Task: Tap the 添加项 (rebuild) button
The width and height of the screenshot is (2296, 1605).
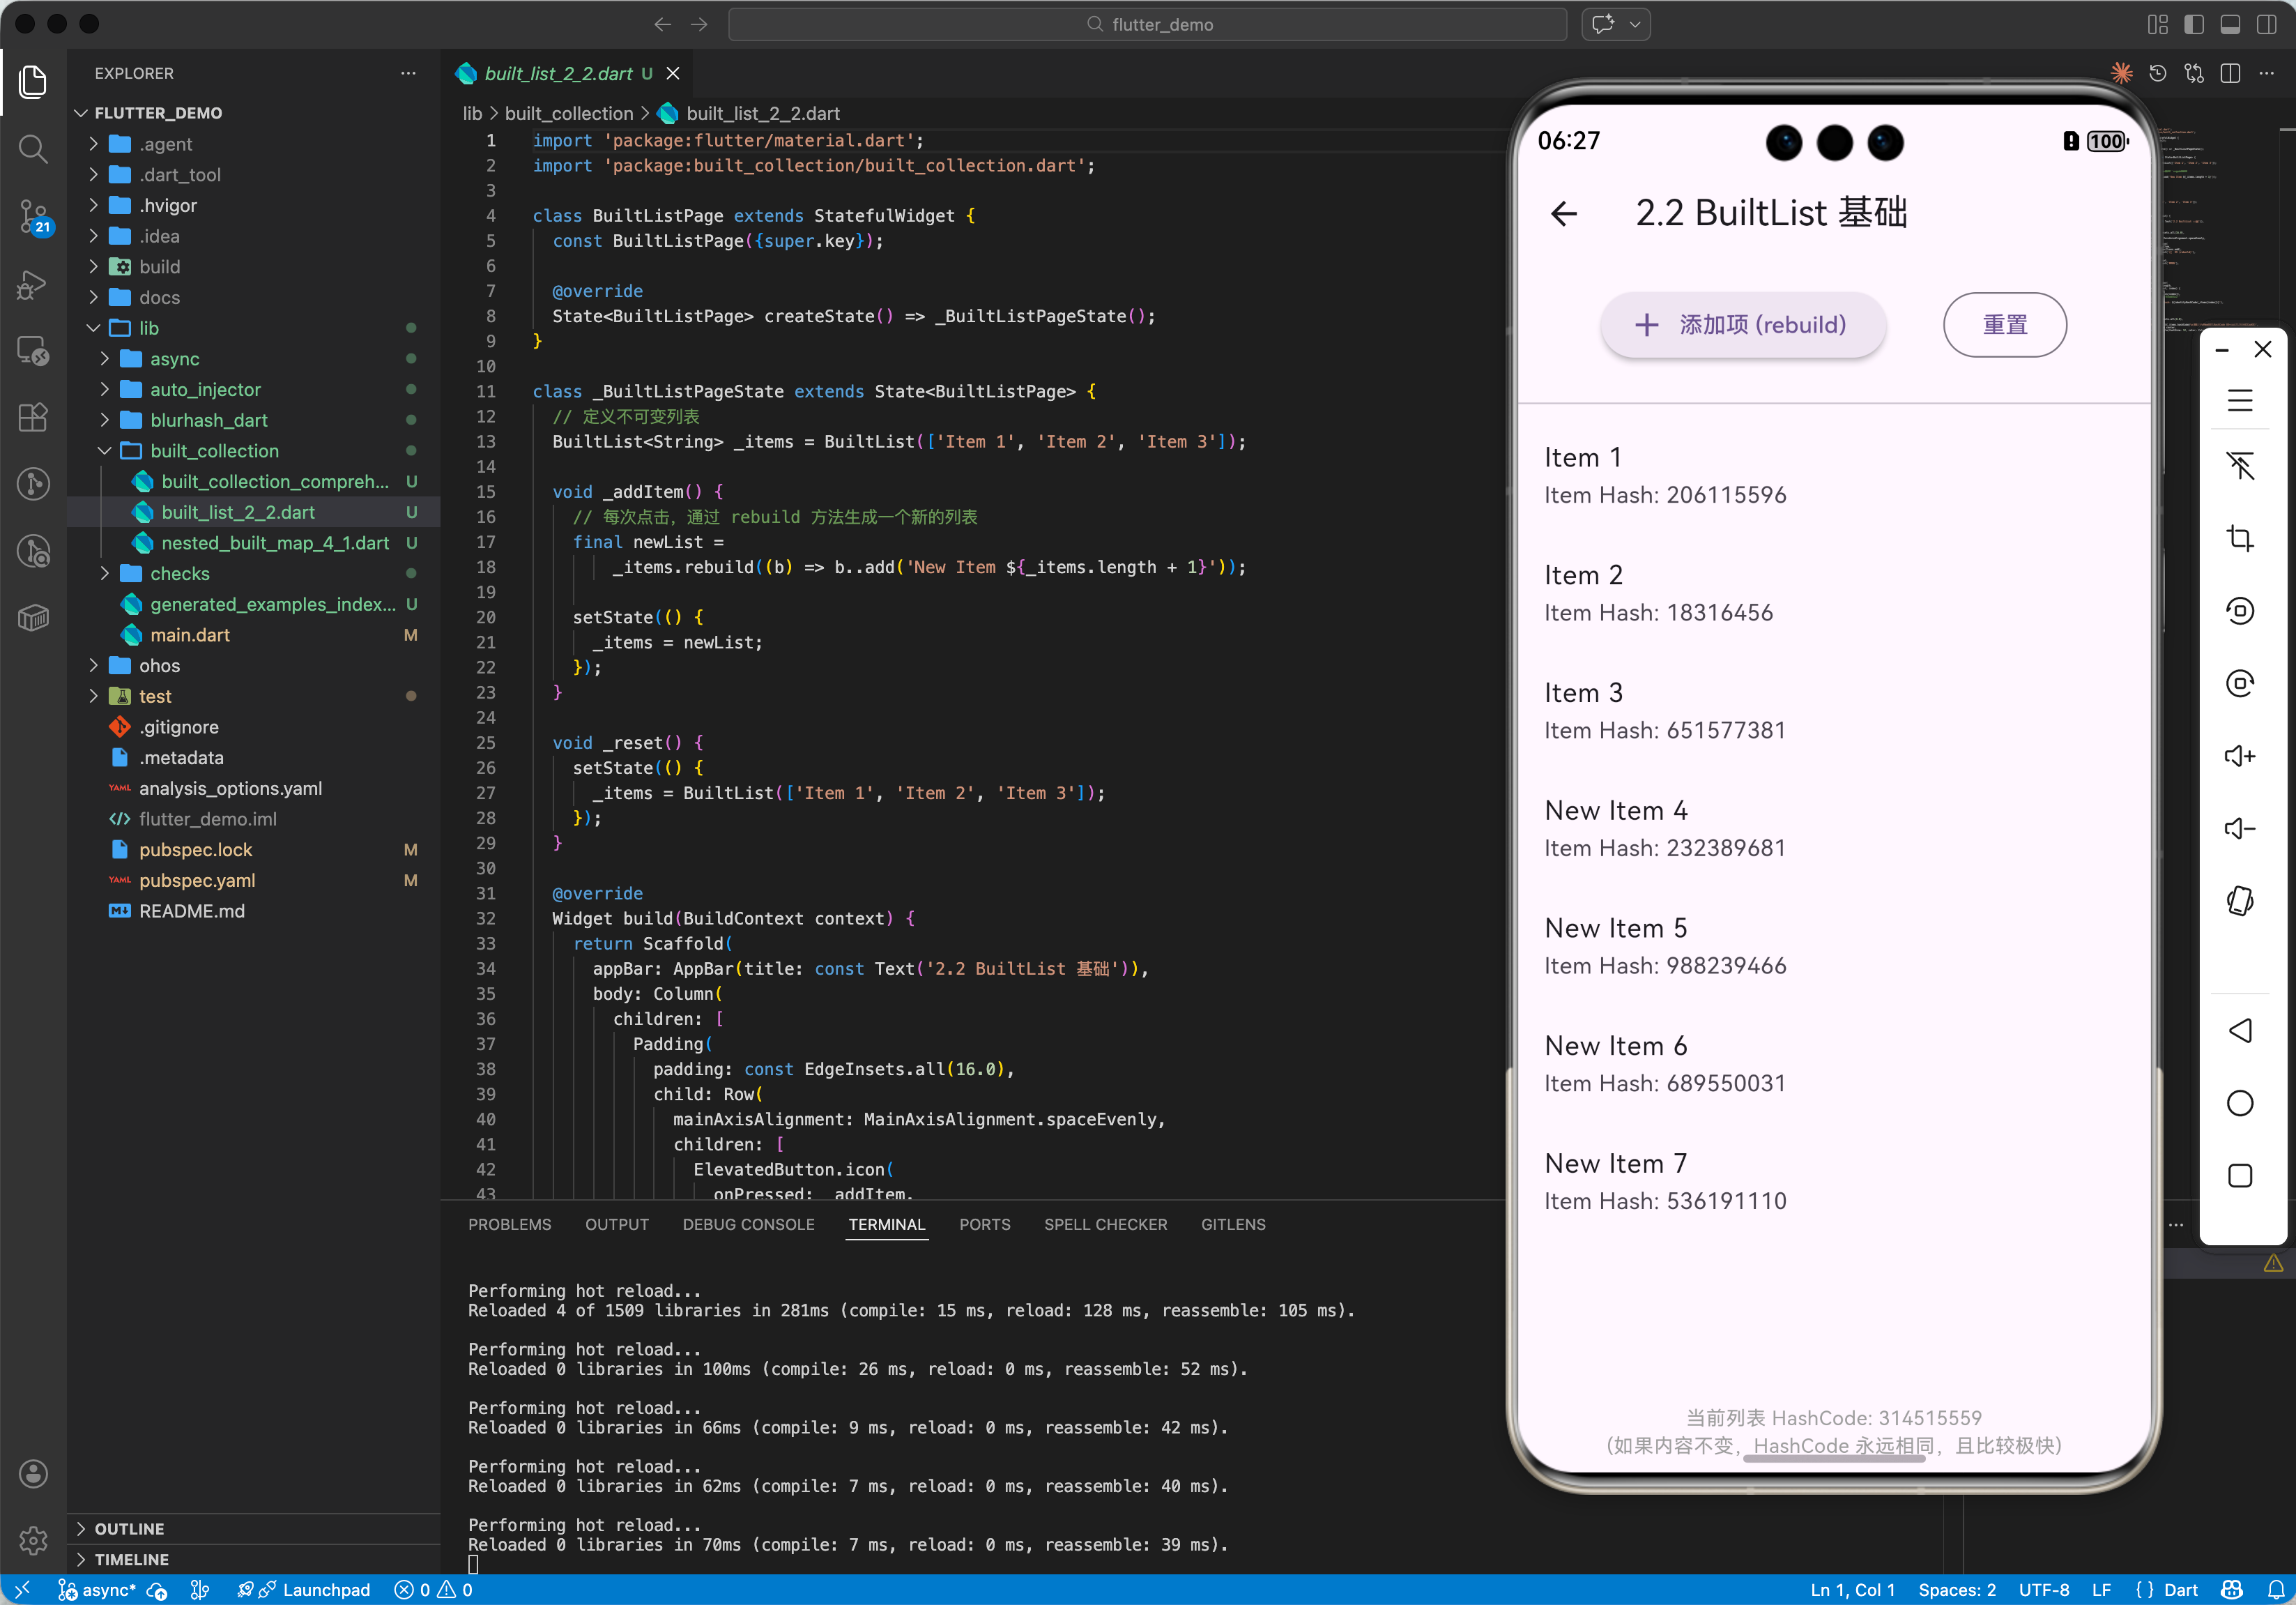Action: [1743, 325]
